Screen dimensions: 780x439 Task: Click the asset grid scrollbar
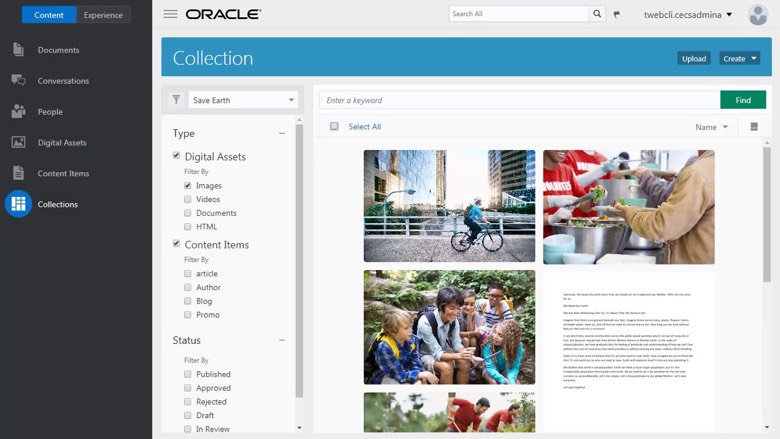(x=767, y=214)
